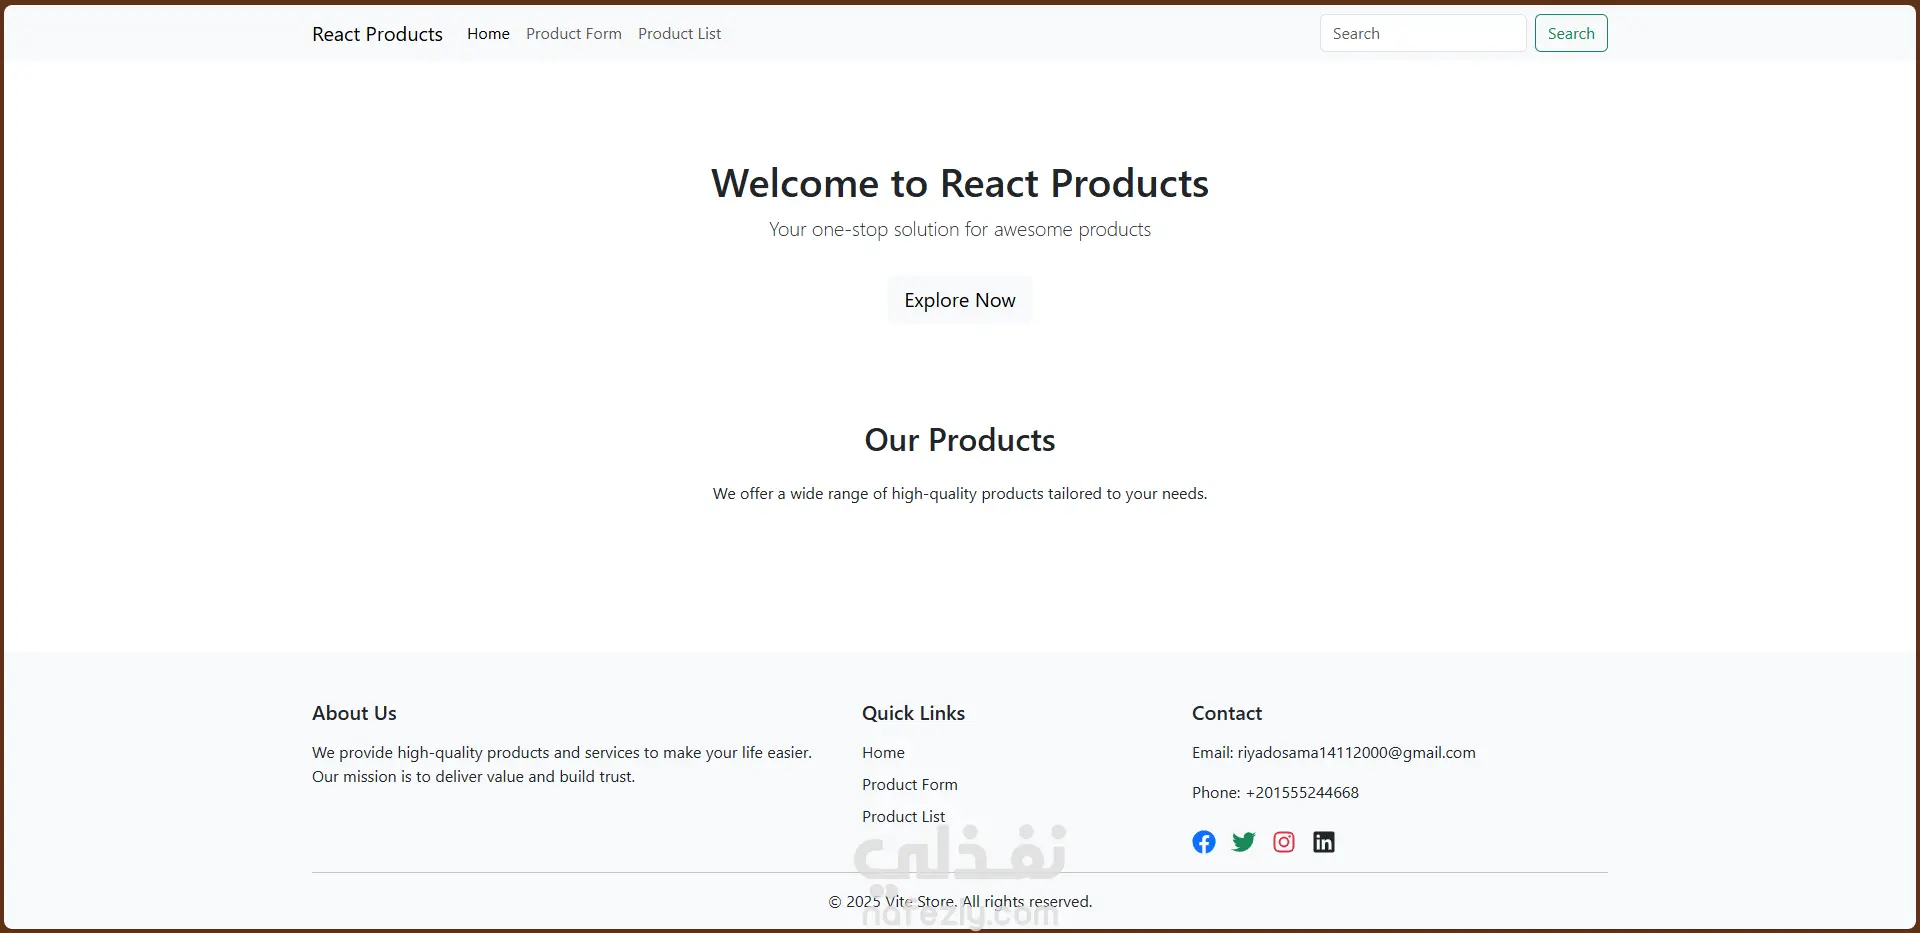Open the Instagram social icon
This screenshot has height=933, width=1920.
click(1284, 842)
